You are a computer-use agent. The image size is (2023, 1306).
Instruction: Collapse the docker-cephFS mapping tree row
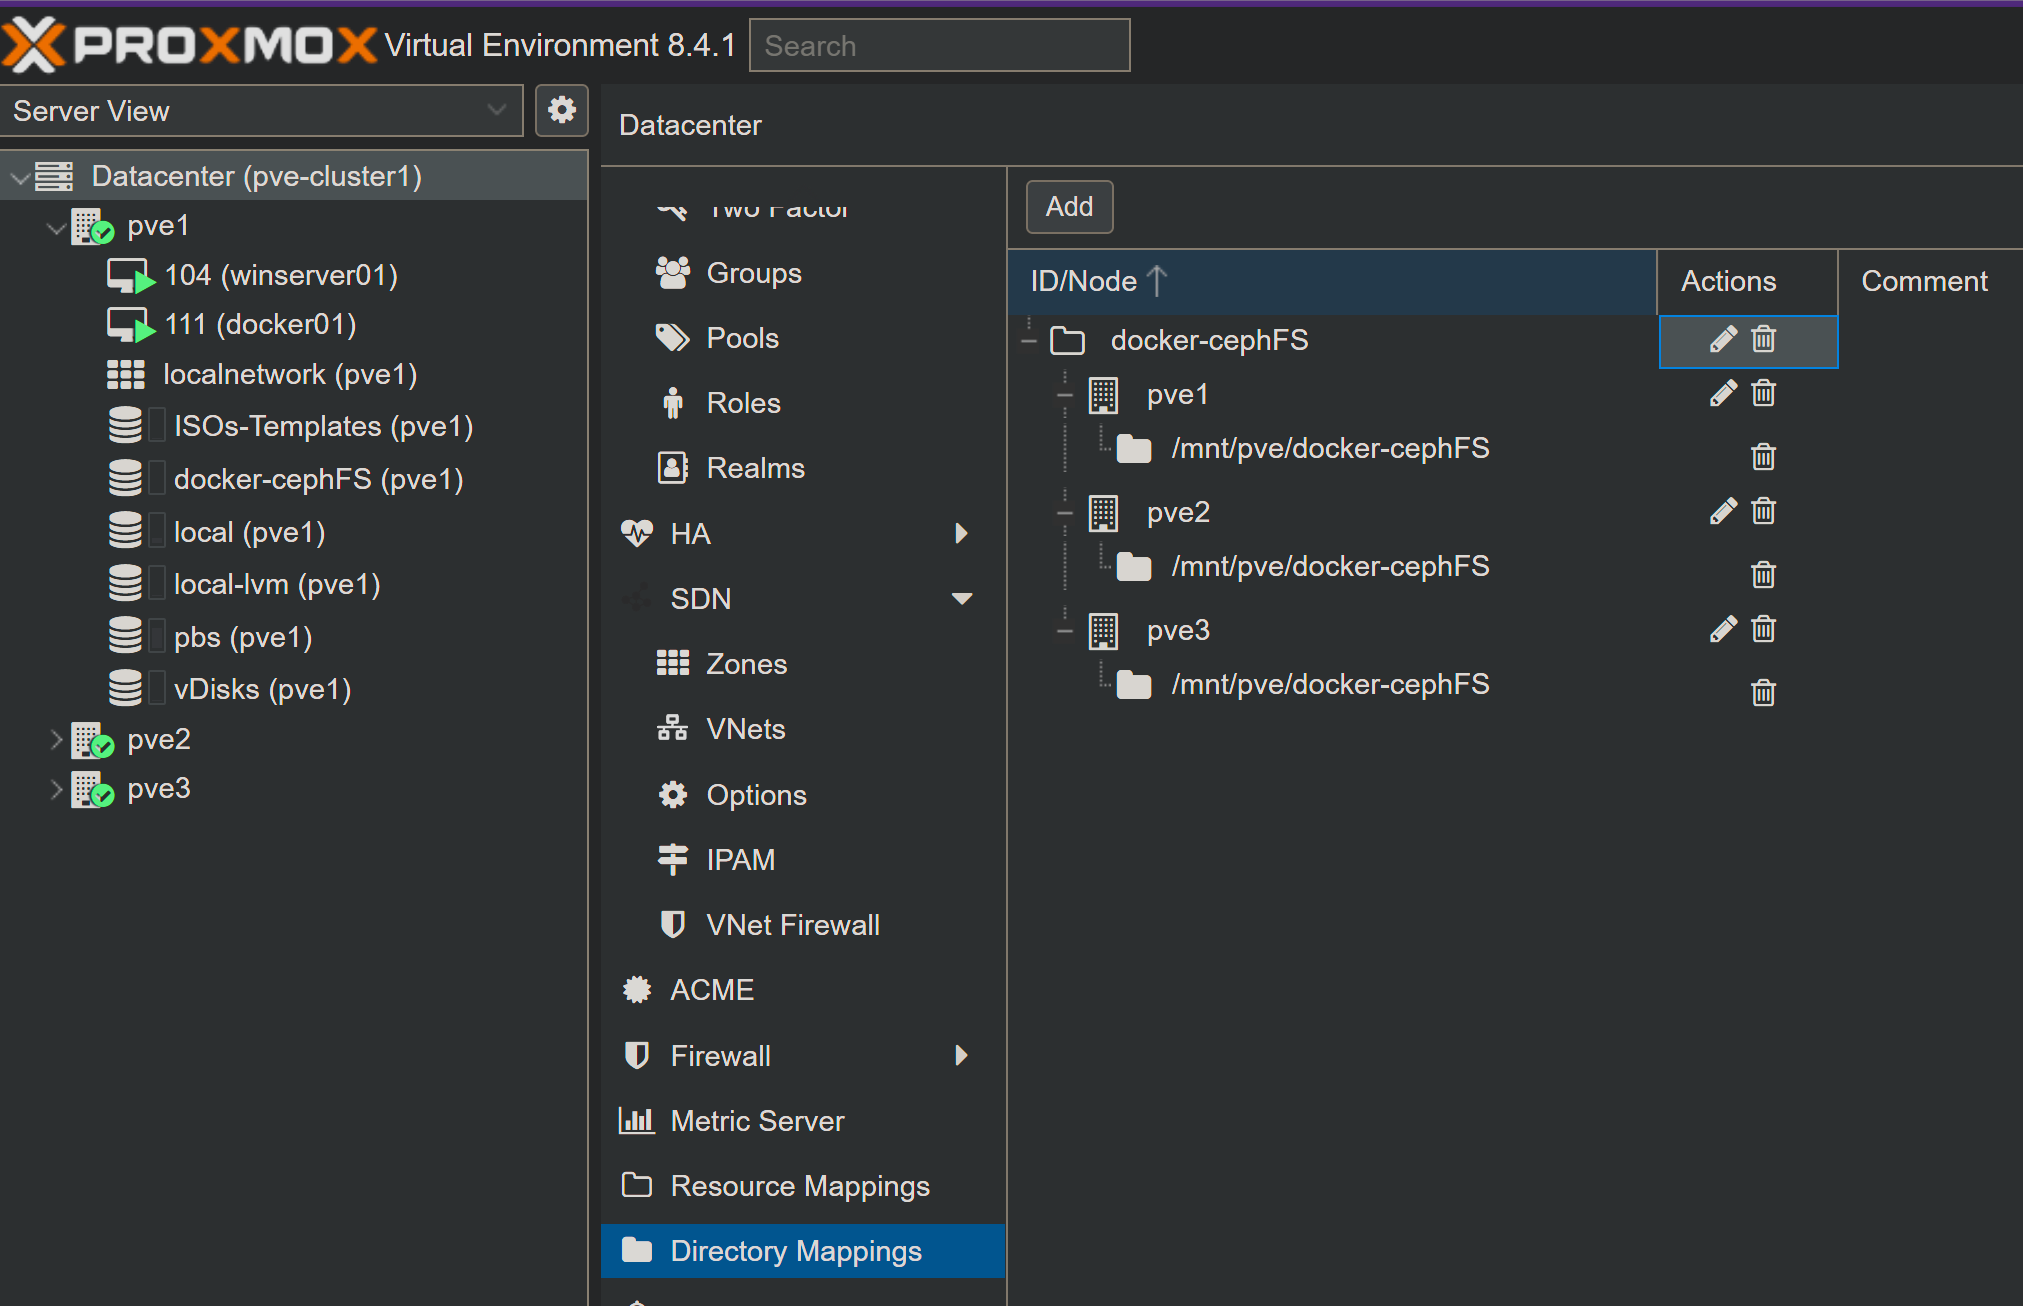[x=1029, y=341]
